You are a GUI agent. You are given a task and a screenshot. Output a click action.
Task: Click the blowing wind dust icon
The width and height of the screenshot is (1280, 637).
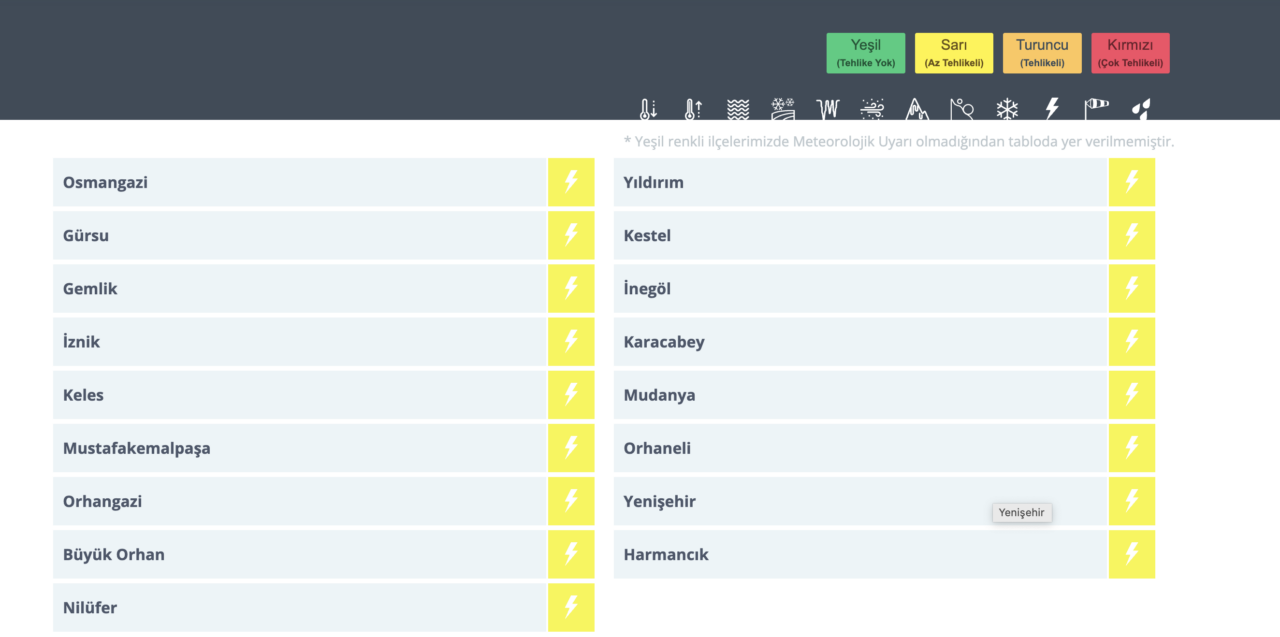pyautogui.click(x=873, y=109)
